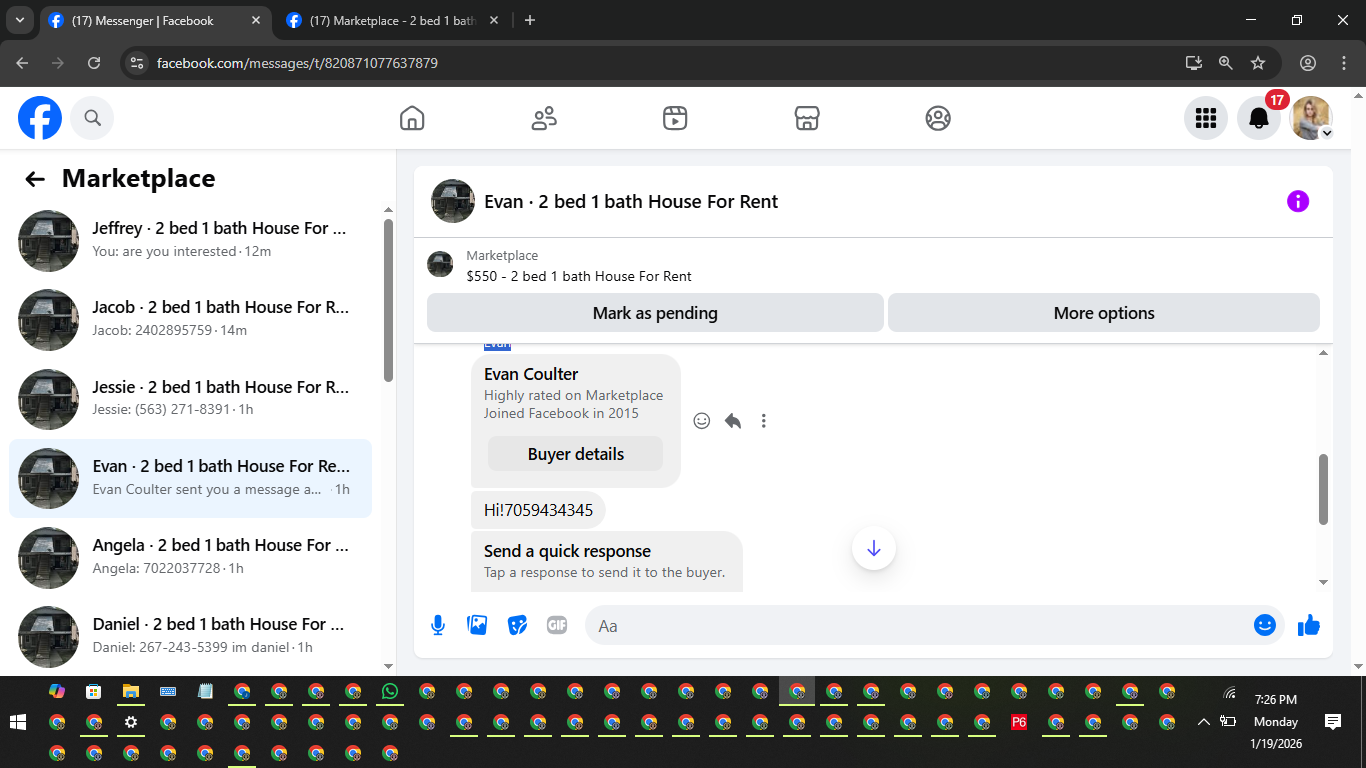Open zoom magnifier in address bar
The image size is (1366, 768).
click(1226, 63)
